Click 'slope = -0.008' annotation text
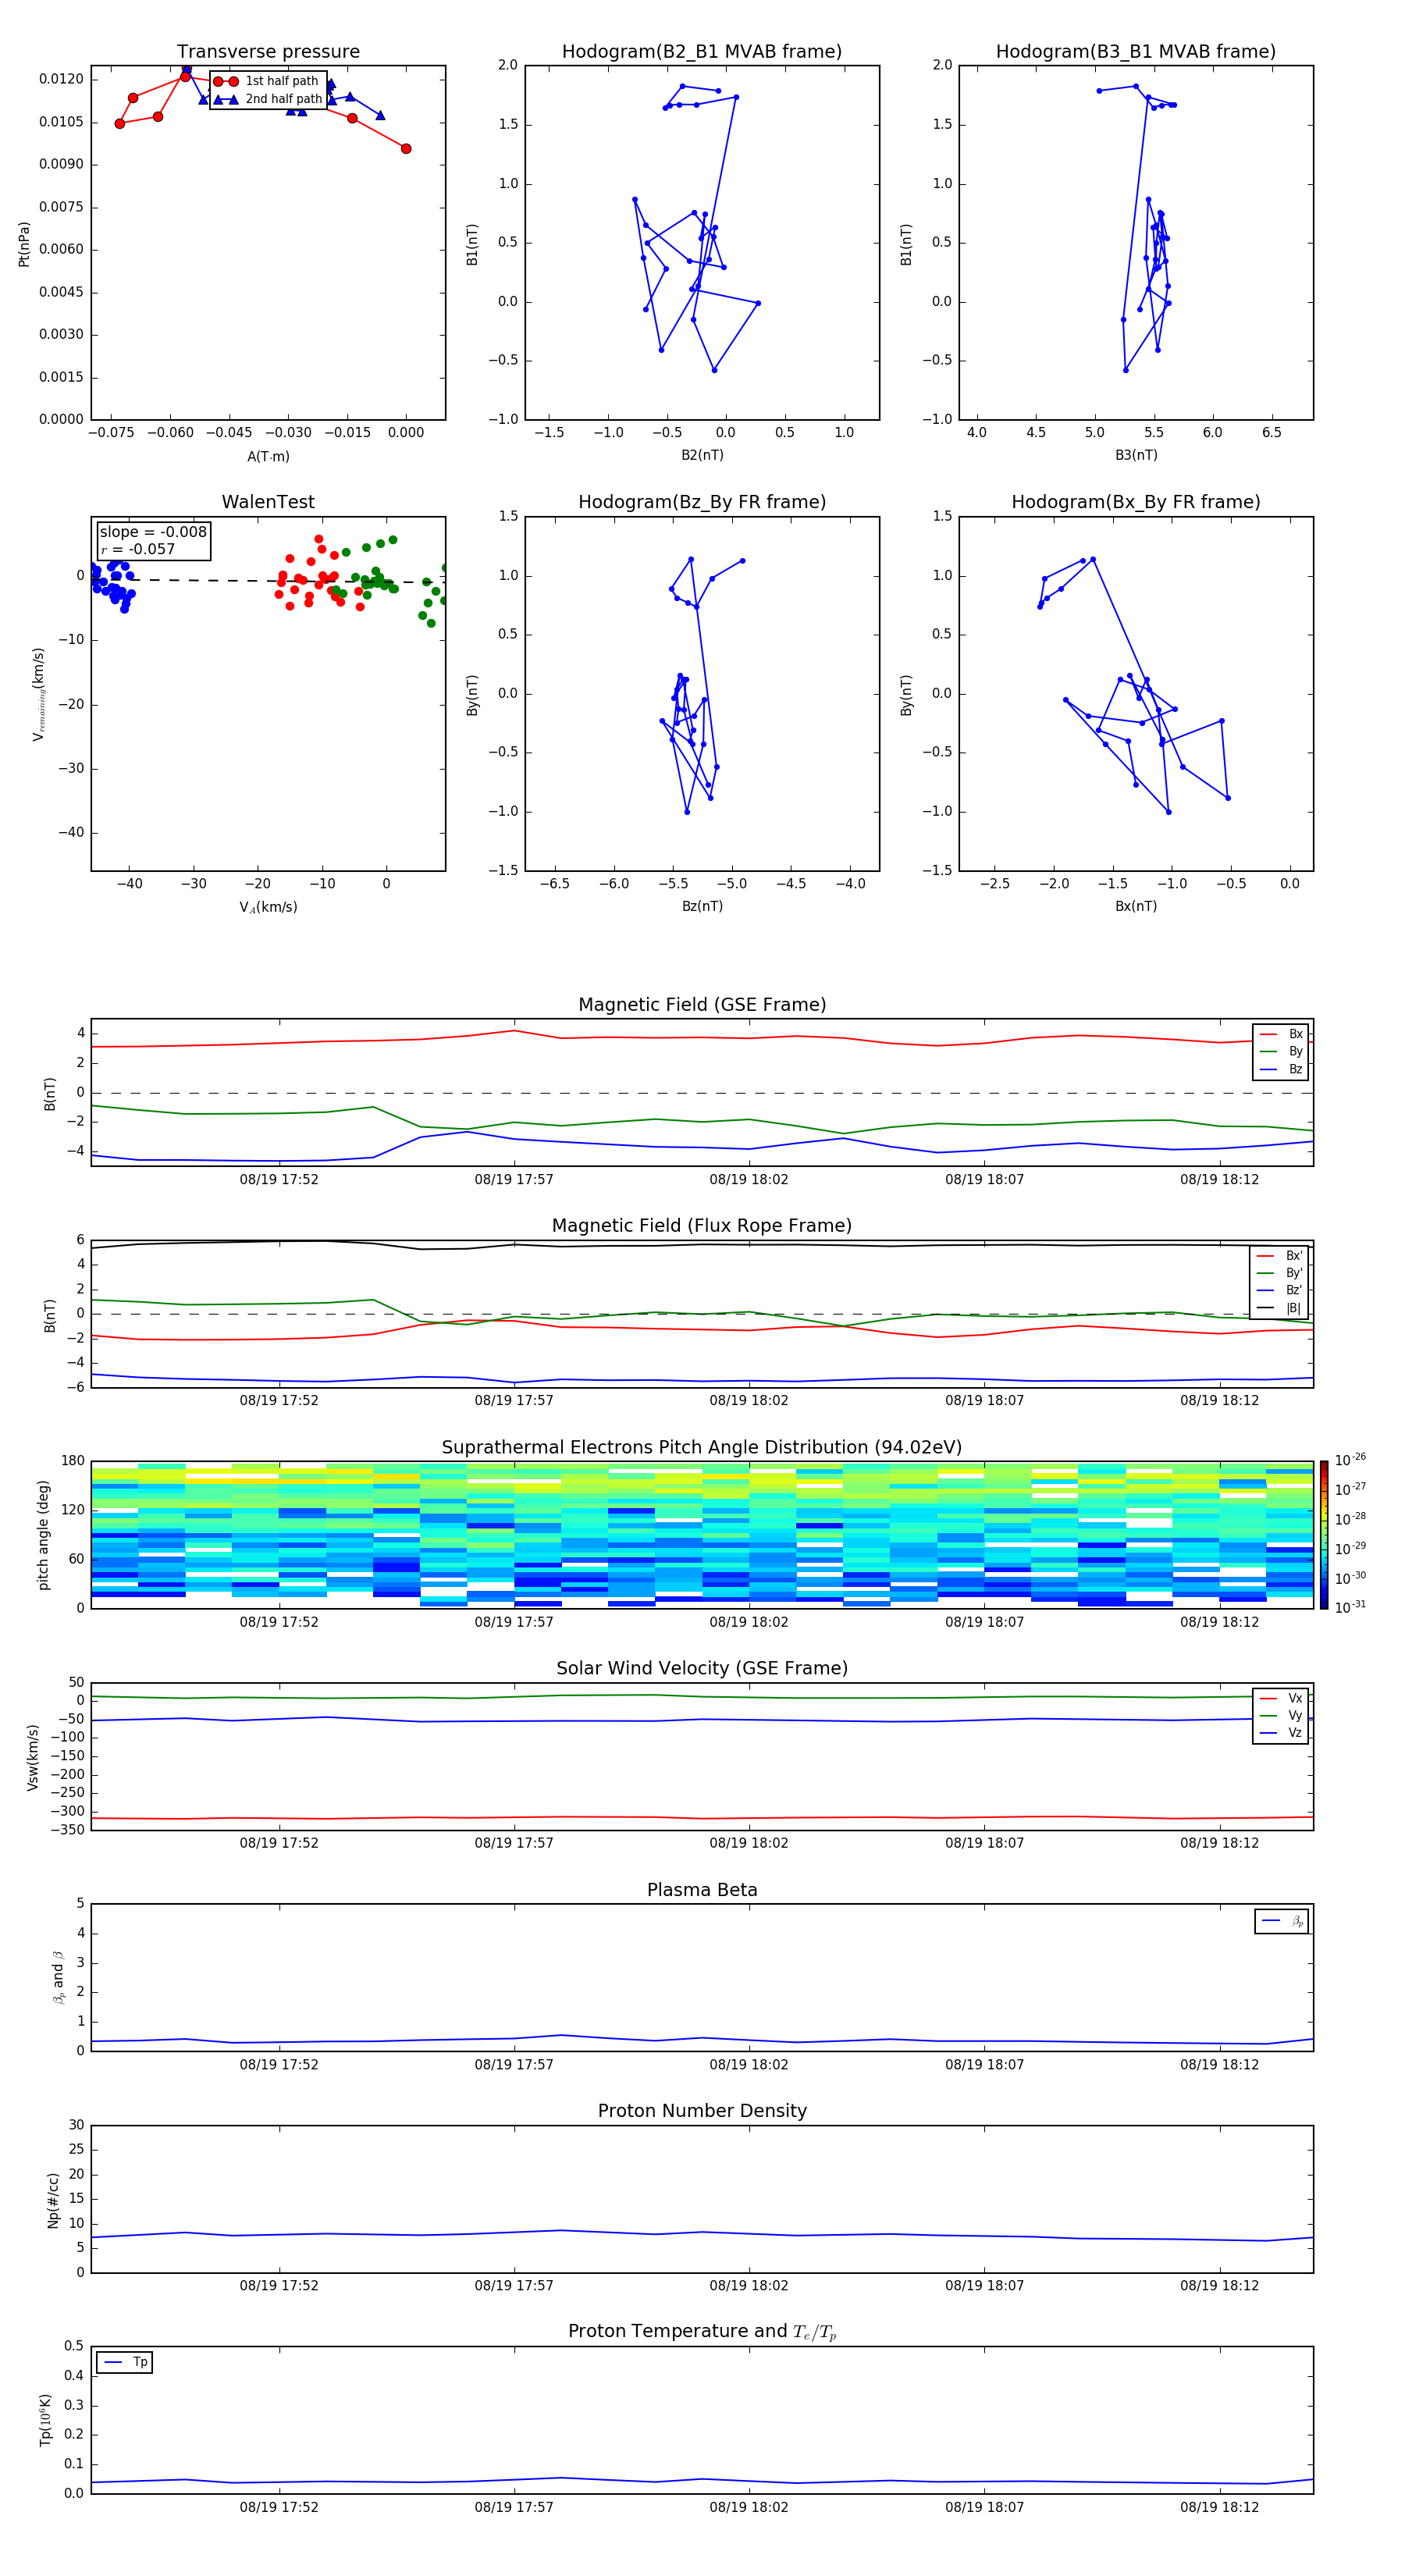1405x2576 pixels. click(x=153, y=532)
